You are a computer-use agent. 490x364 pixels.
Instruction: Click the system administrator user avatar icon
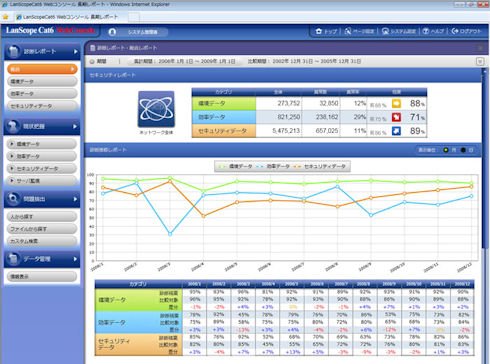click(112, 32)
